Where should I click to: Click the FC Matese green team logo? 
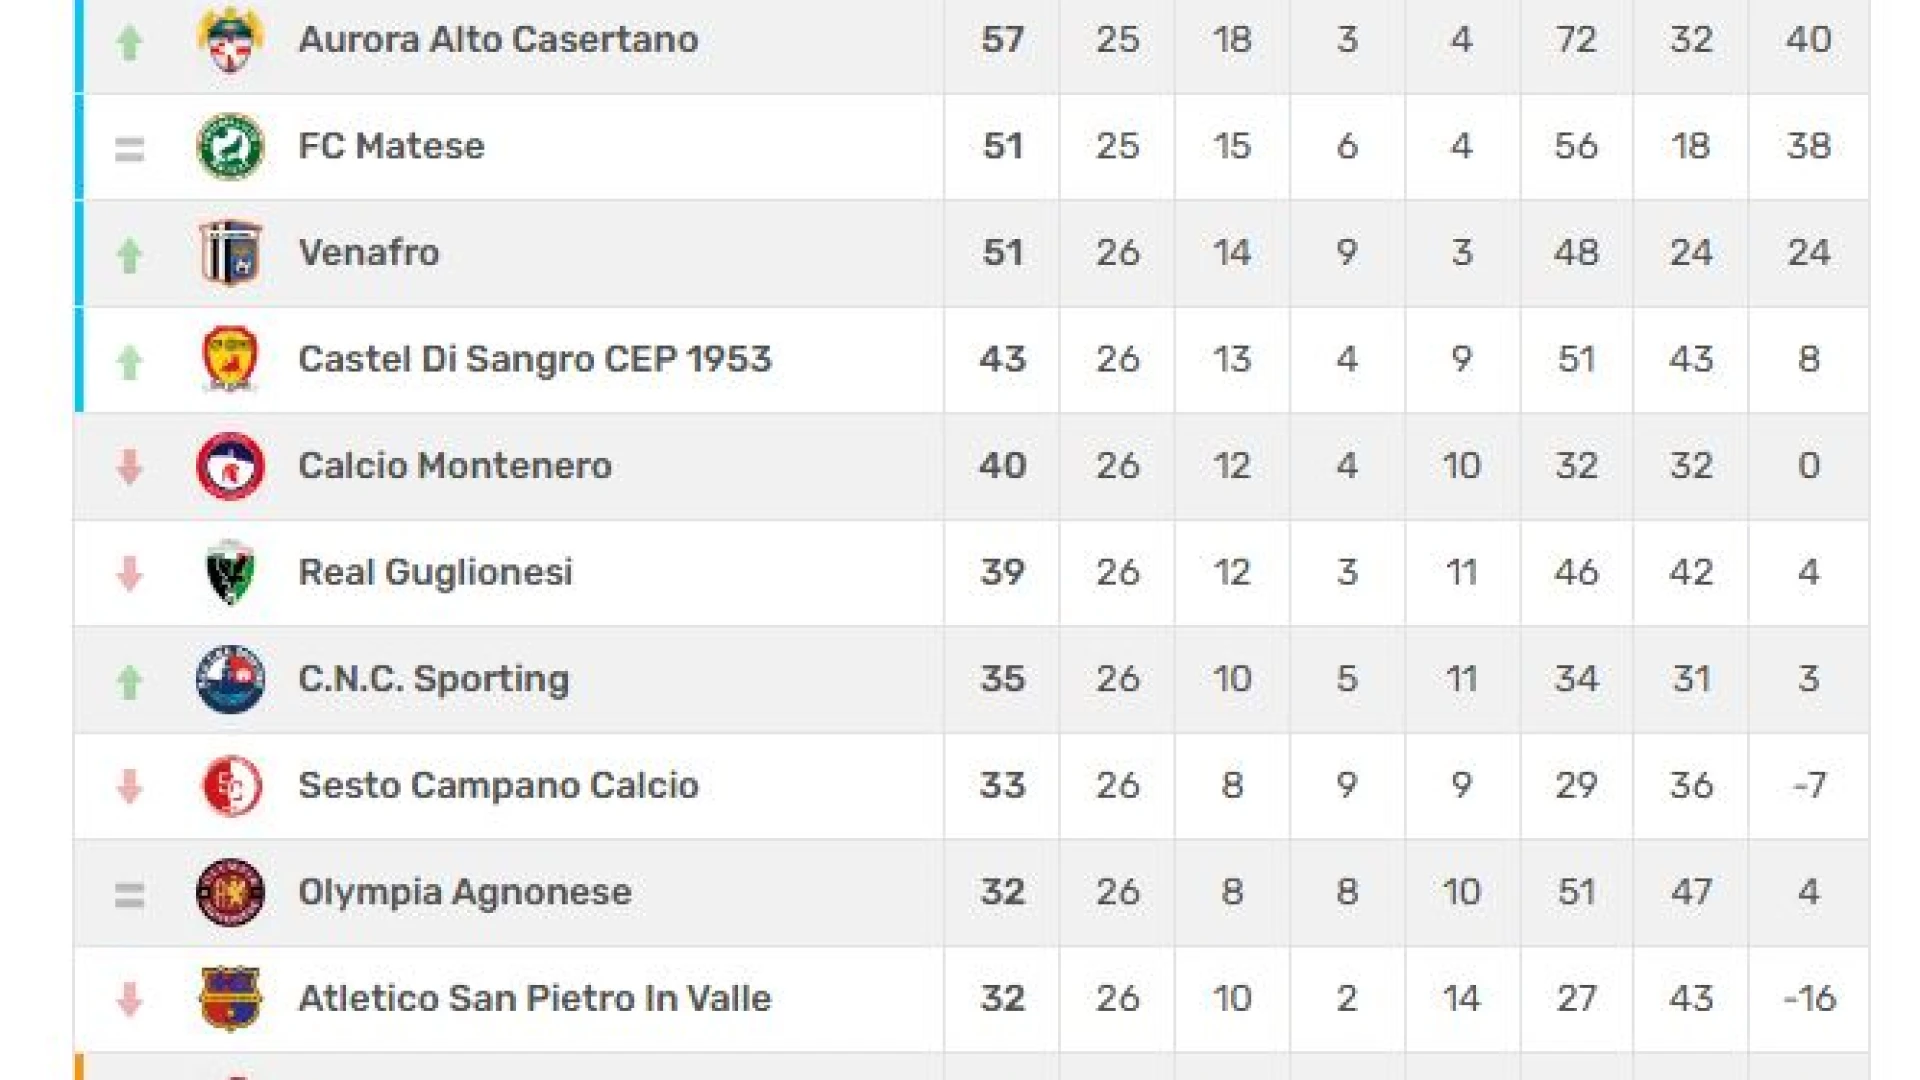[x=230, y=146]
